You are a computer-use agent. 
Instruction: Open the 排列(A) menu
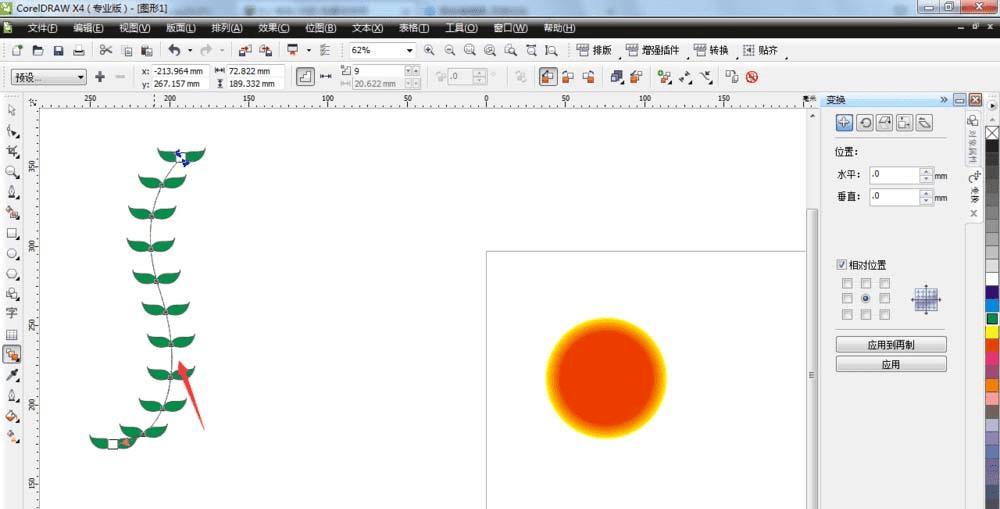[x=226, y=28]
